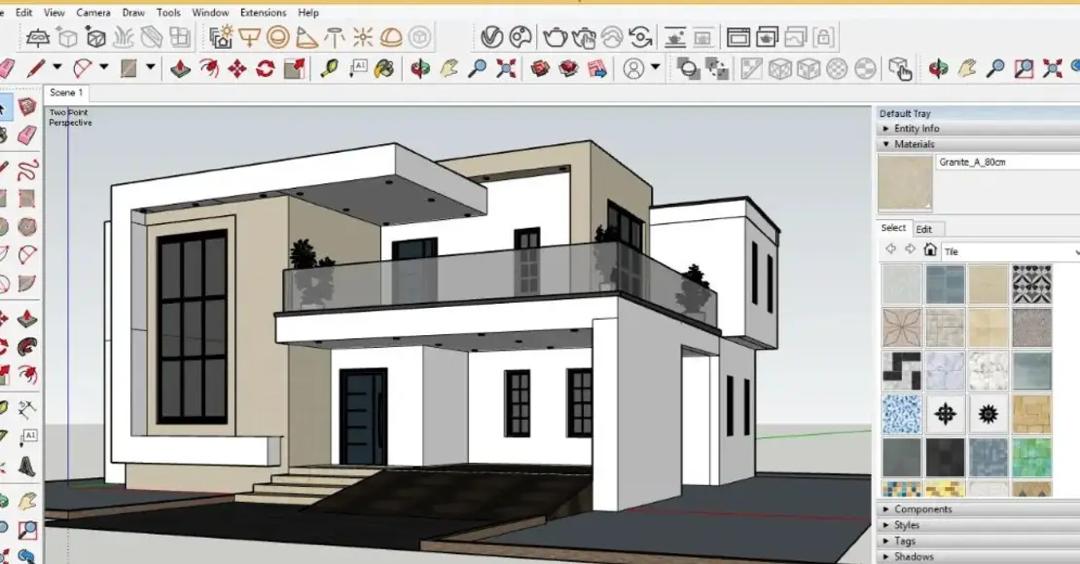Screen dimensions: 1080x564
Task: Open the Camera menu
Action: pyautogui.click(x=93, y=12)
